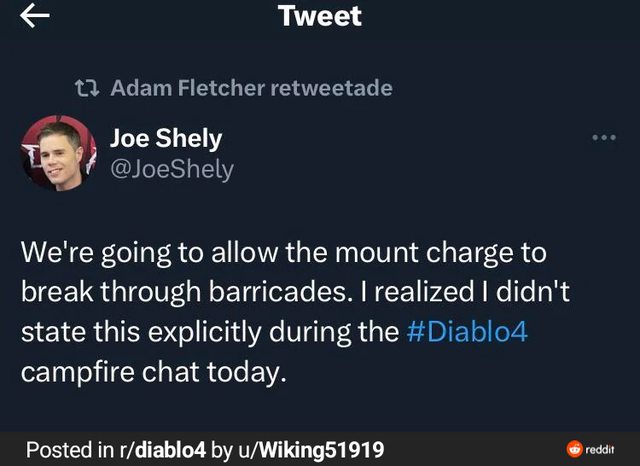
Task: Click the Tweet header title
Action: tap(320, 16)
